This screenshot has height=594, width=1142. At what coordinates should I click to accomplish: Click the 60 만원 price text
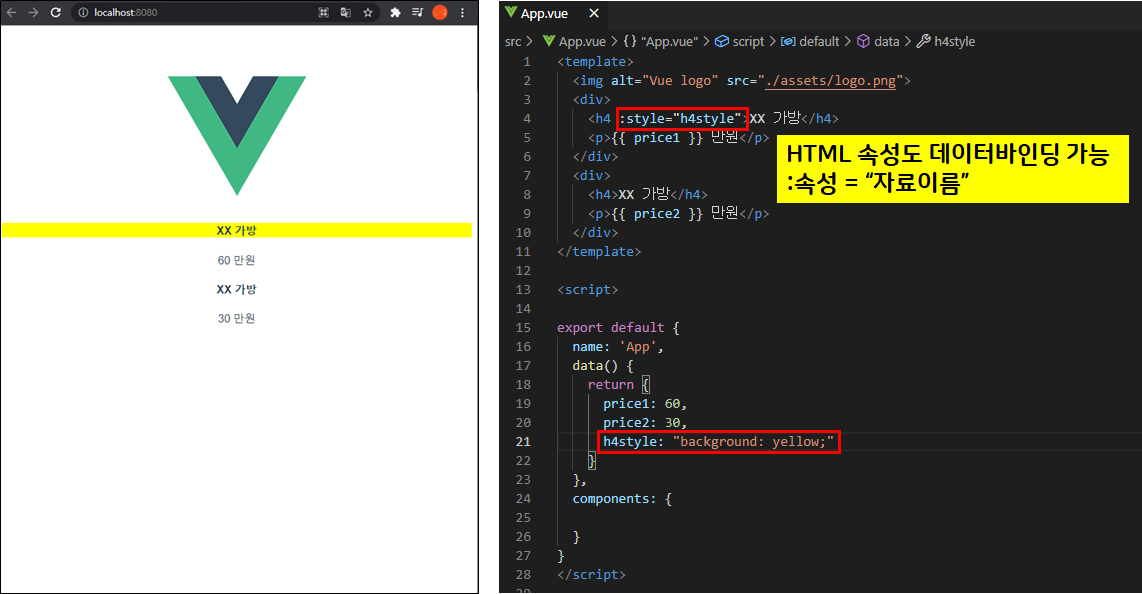[236, 260]
